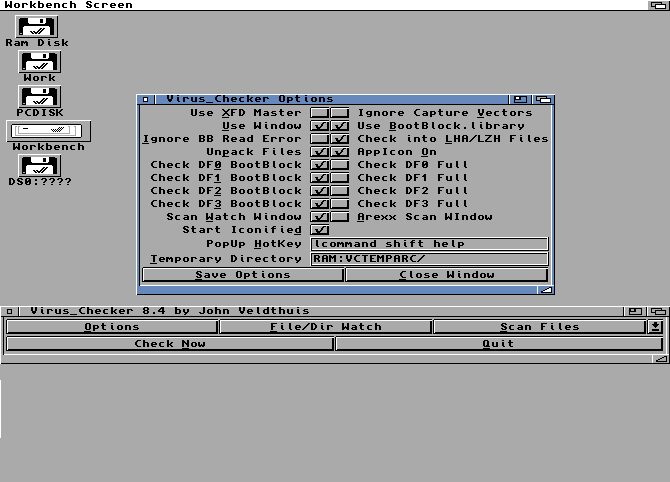Toggle Use BootBlock.library checkbox
The height and width of the screenshot is (482, 670).
(x=340, y=126)
